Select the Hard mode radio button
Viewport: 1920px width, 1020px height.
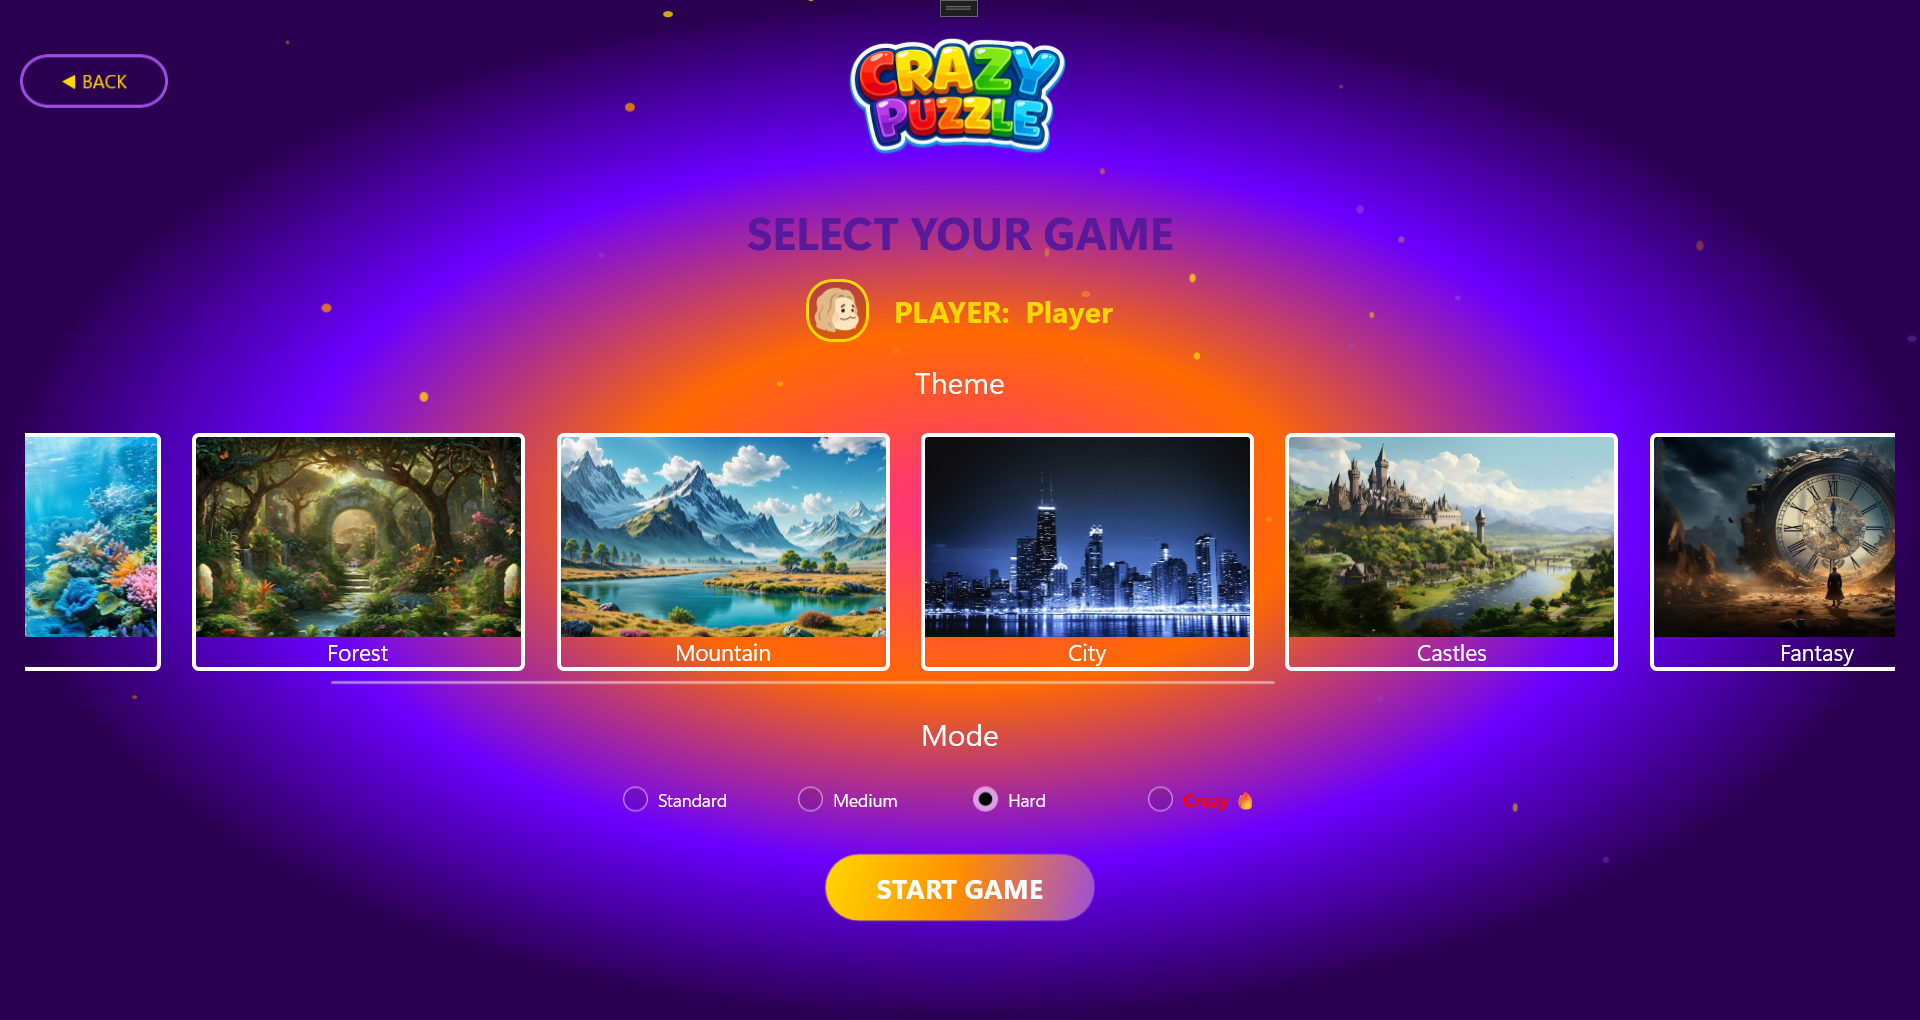tap(985, 799)
